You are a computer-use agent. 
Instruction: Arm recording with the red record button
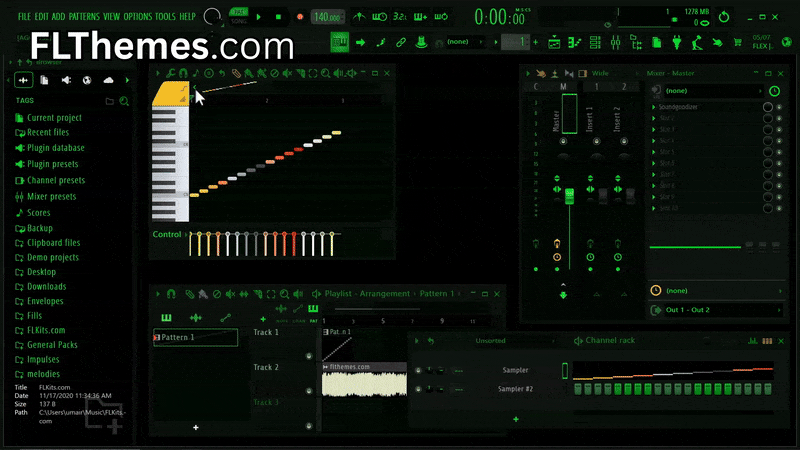300,17
